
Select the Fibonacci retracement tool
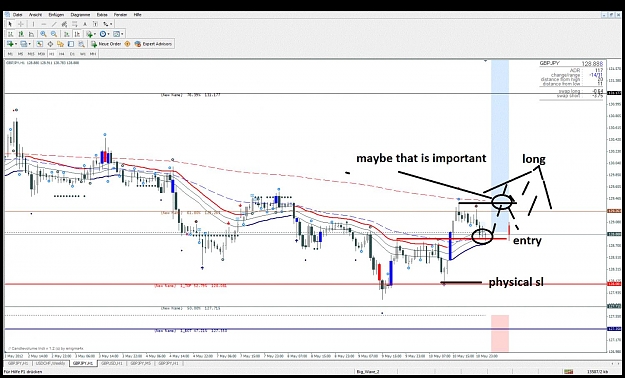75,24
